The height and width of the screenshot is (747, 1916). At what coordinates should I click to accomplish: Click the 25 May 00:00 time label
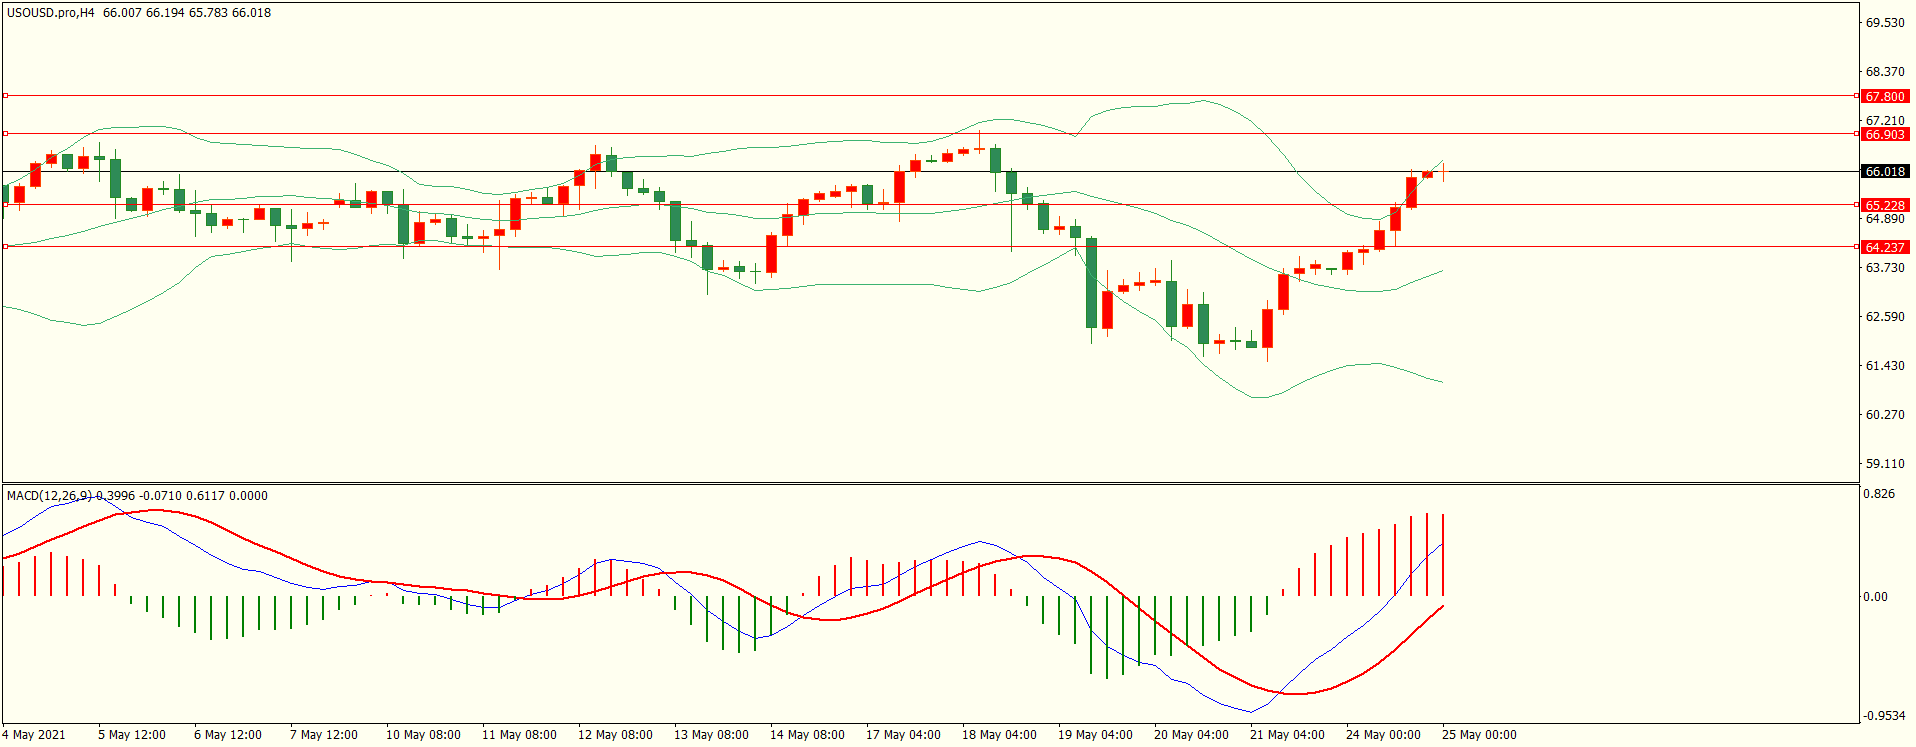click(x=1479, y=735)
